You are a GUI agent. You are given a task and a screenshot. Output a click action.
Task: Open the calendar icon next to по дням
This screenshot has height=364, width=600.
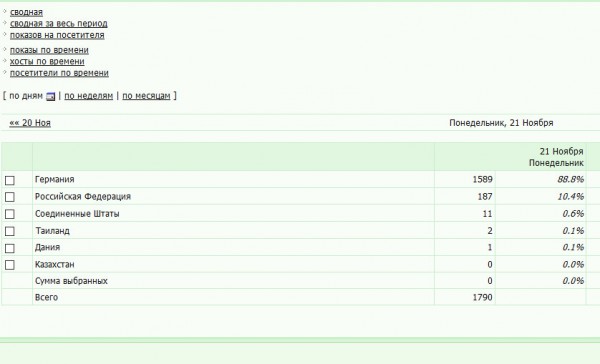coord(51,96)
